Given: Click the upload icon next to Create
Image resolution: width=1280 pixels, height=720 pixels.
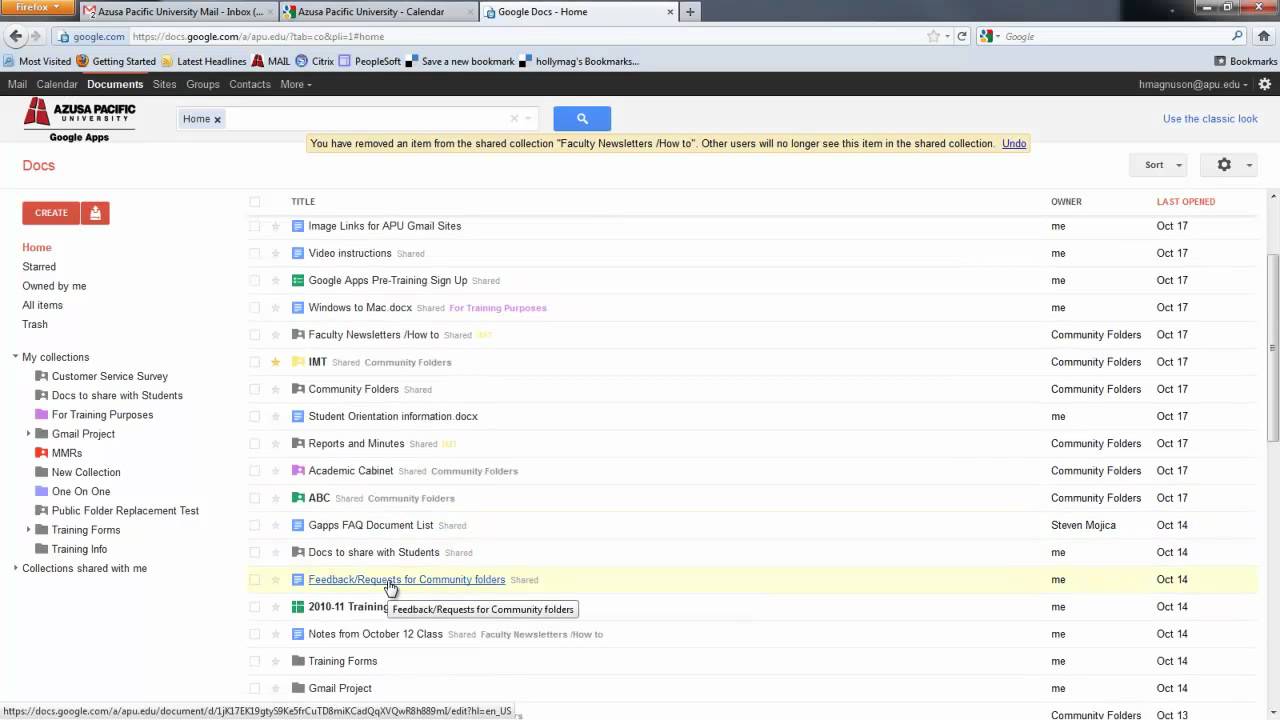Looking at the screenshot, I should coord(95,213).
